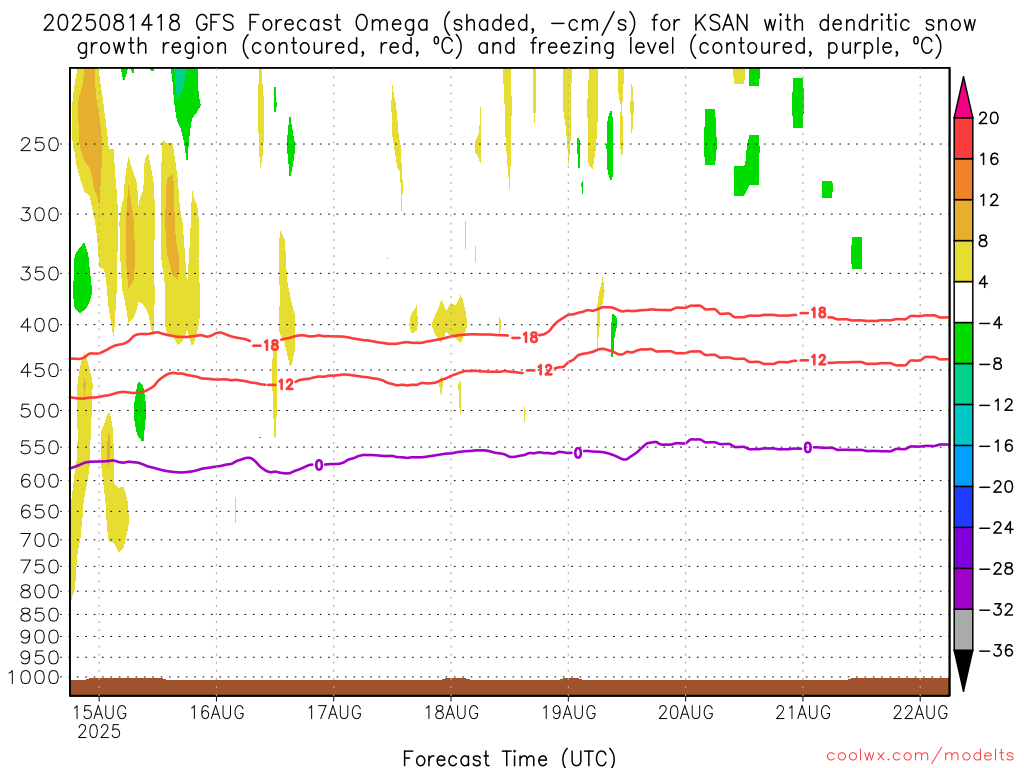The image size is (1024, 768).
Task: Click the 15AUG date label
Action: pos(99,712)
